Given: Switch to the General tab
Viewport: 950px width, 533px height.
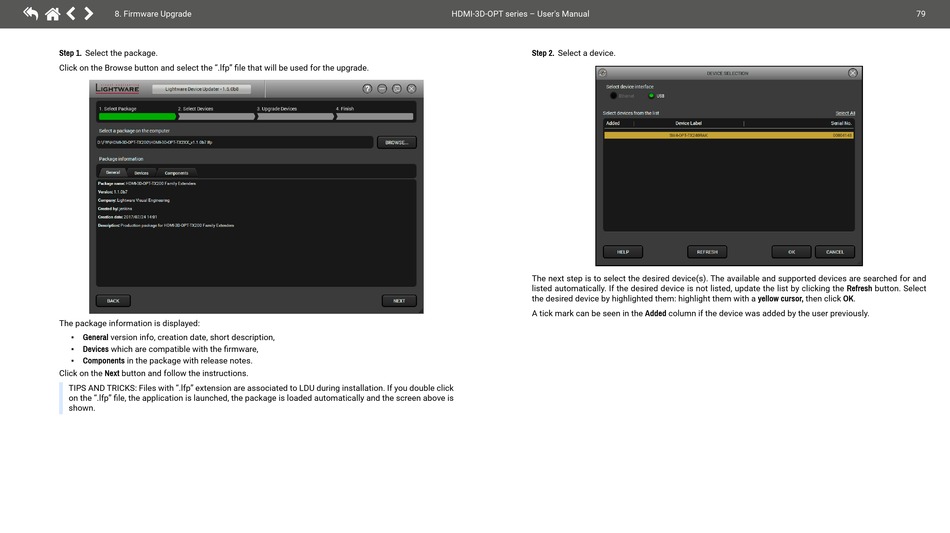Looking at the screenshot, I should 113,173.
